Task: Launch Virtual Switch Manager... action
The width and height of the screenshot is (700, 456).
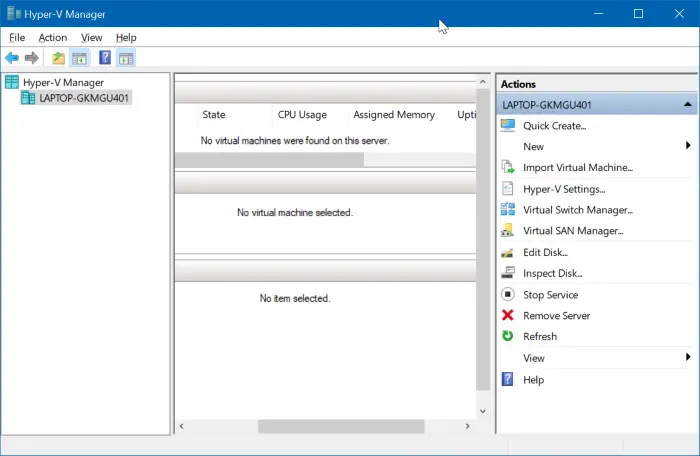Action: point(578,210)
